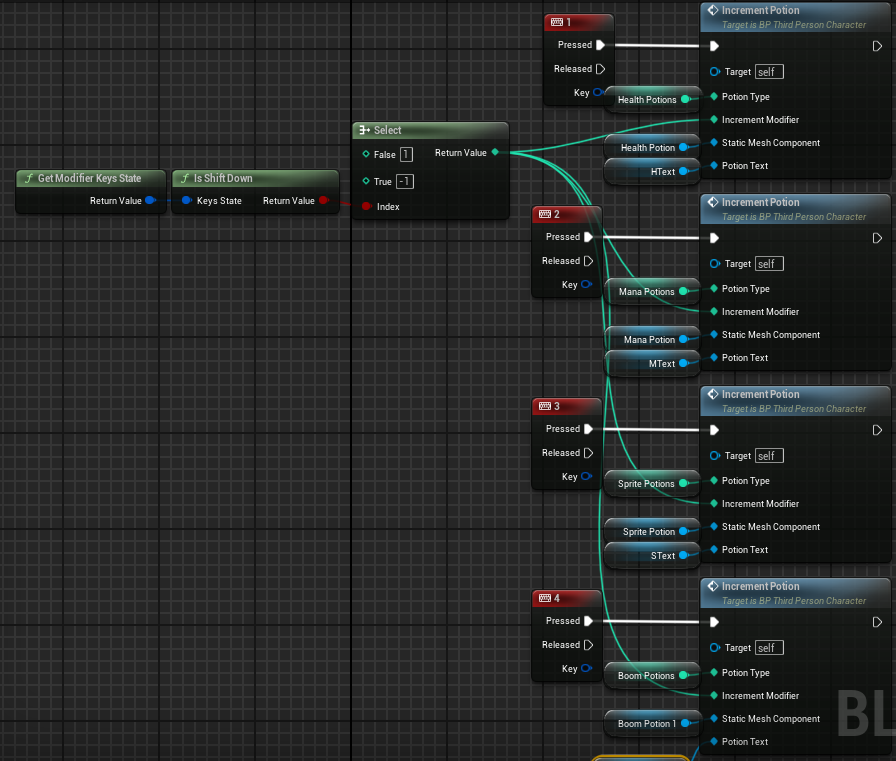Click output exec pin of topmost Increment Potion
Screen dimensions: 896x761
(x=877, y=46)
